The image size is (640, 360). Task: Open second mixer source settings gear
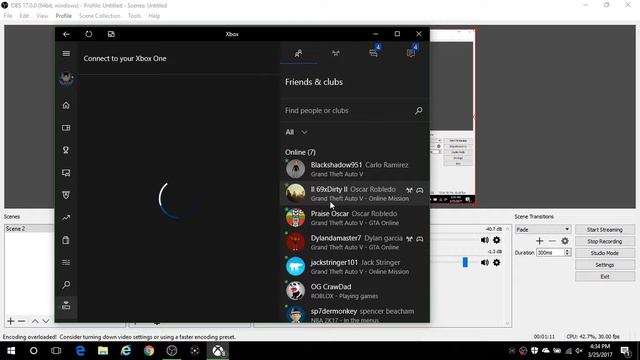coord(496,262)
